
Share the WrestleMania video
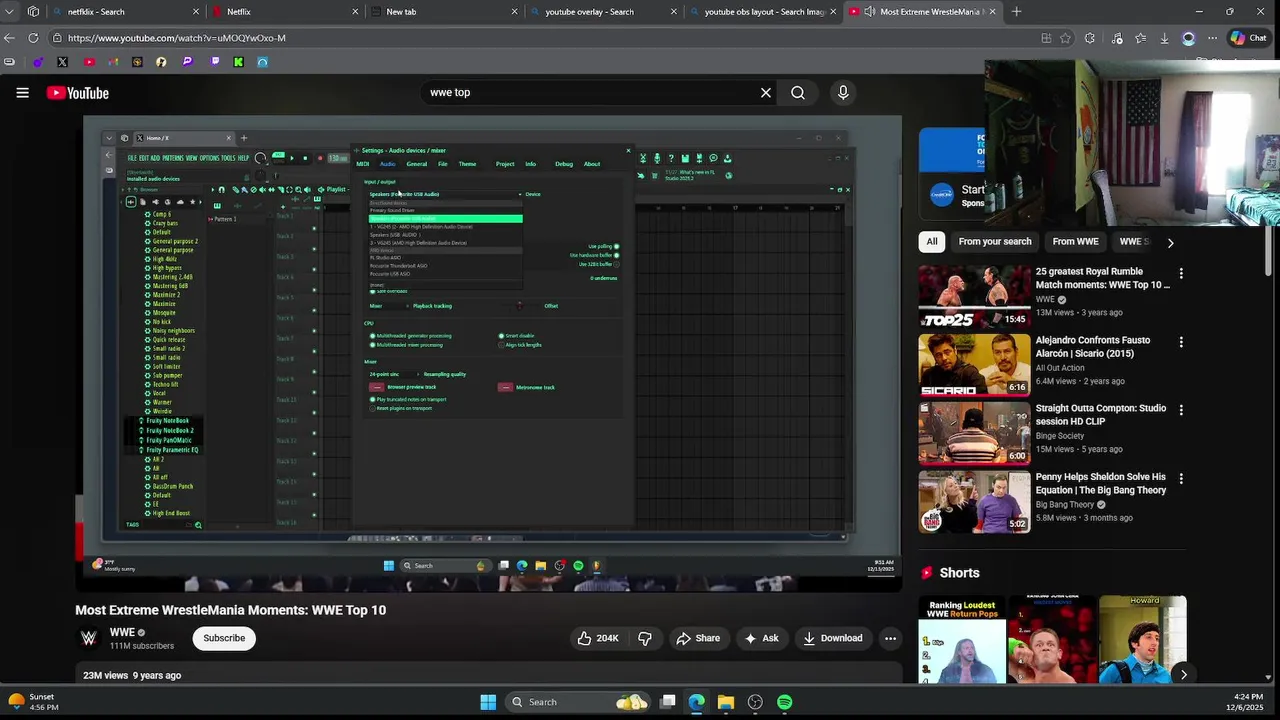pos(698,638)
